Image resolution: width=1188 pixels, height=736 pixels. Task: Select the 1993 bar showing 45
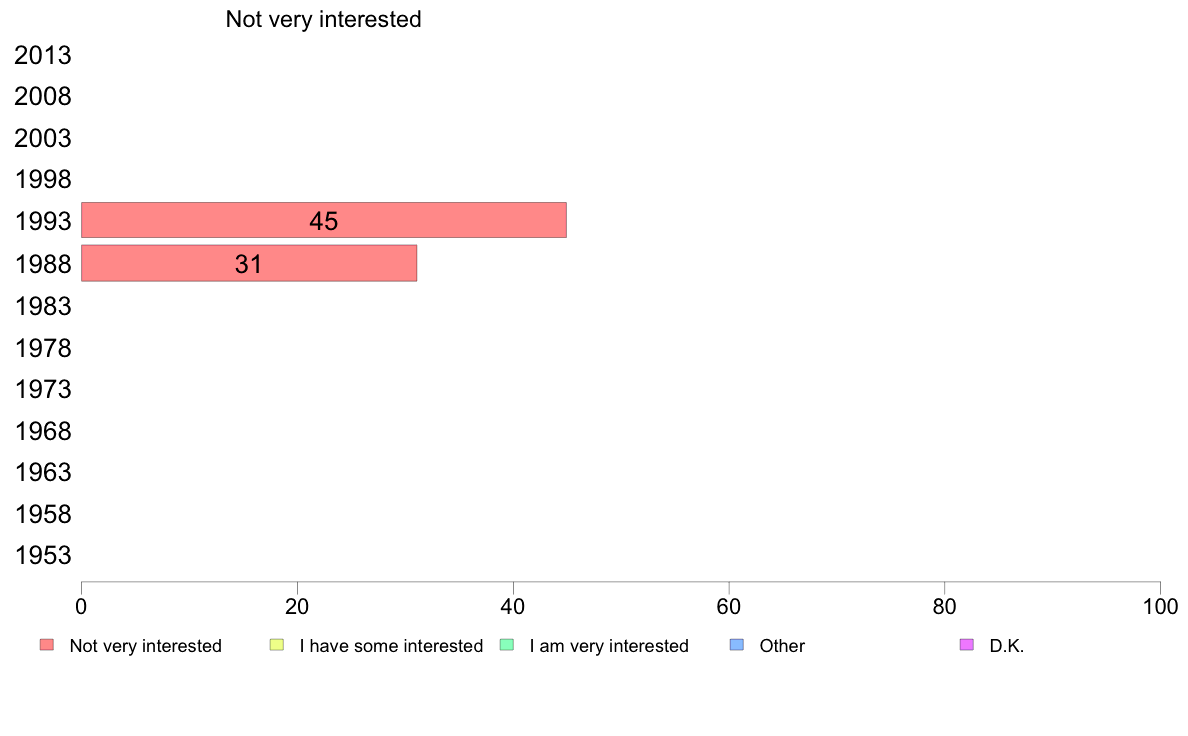point(324,221)
